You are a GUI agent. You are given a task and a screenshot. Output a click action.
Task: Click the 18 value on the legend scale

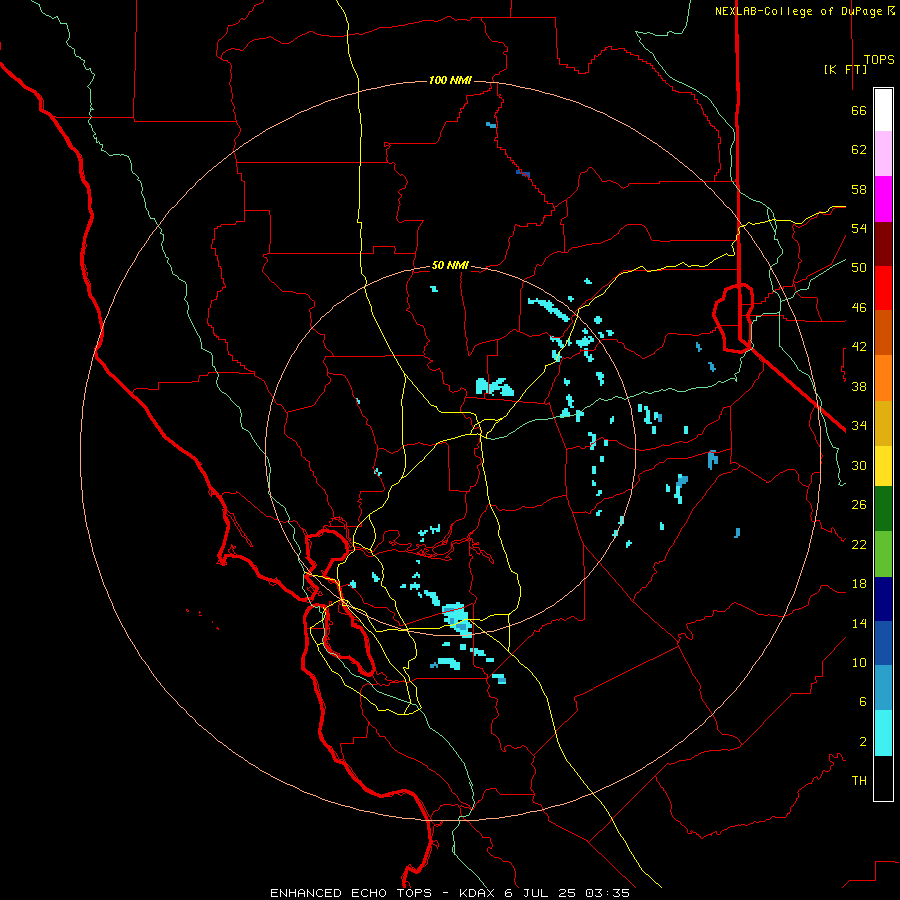click(x=859, y=584)
